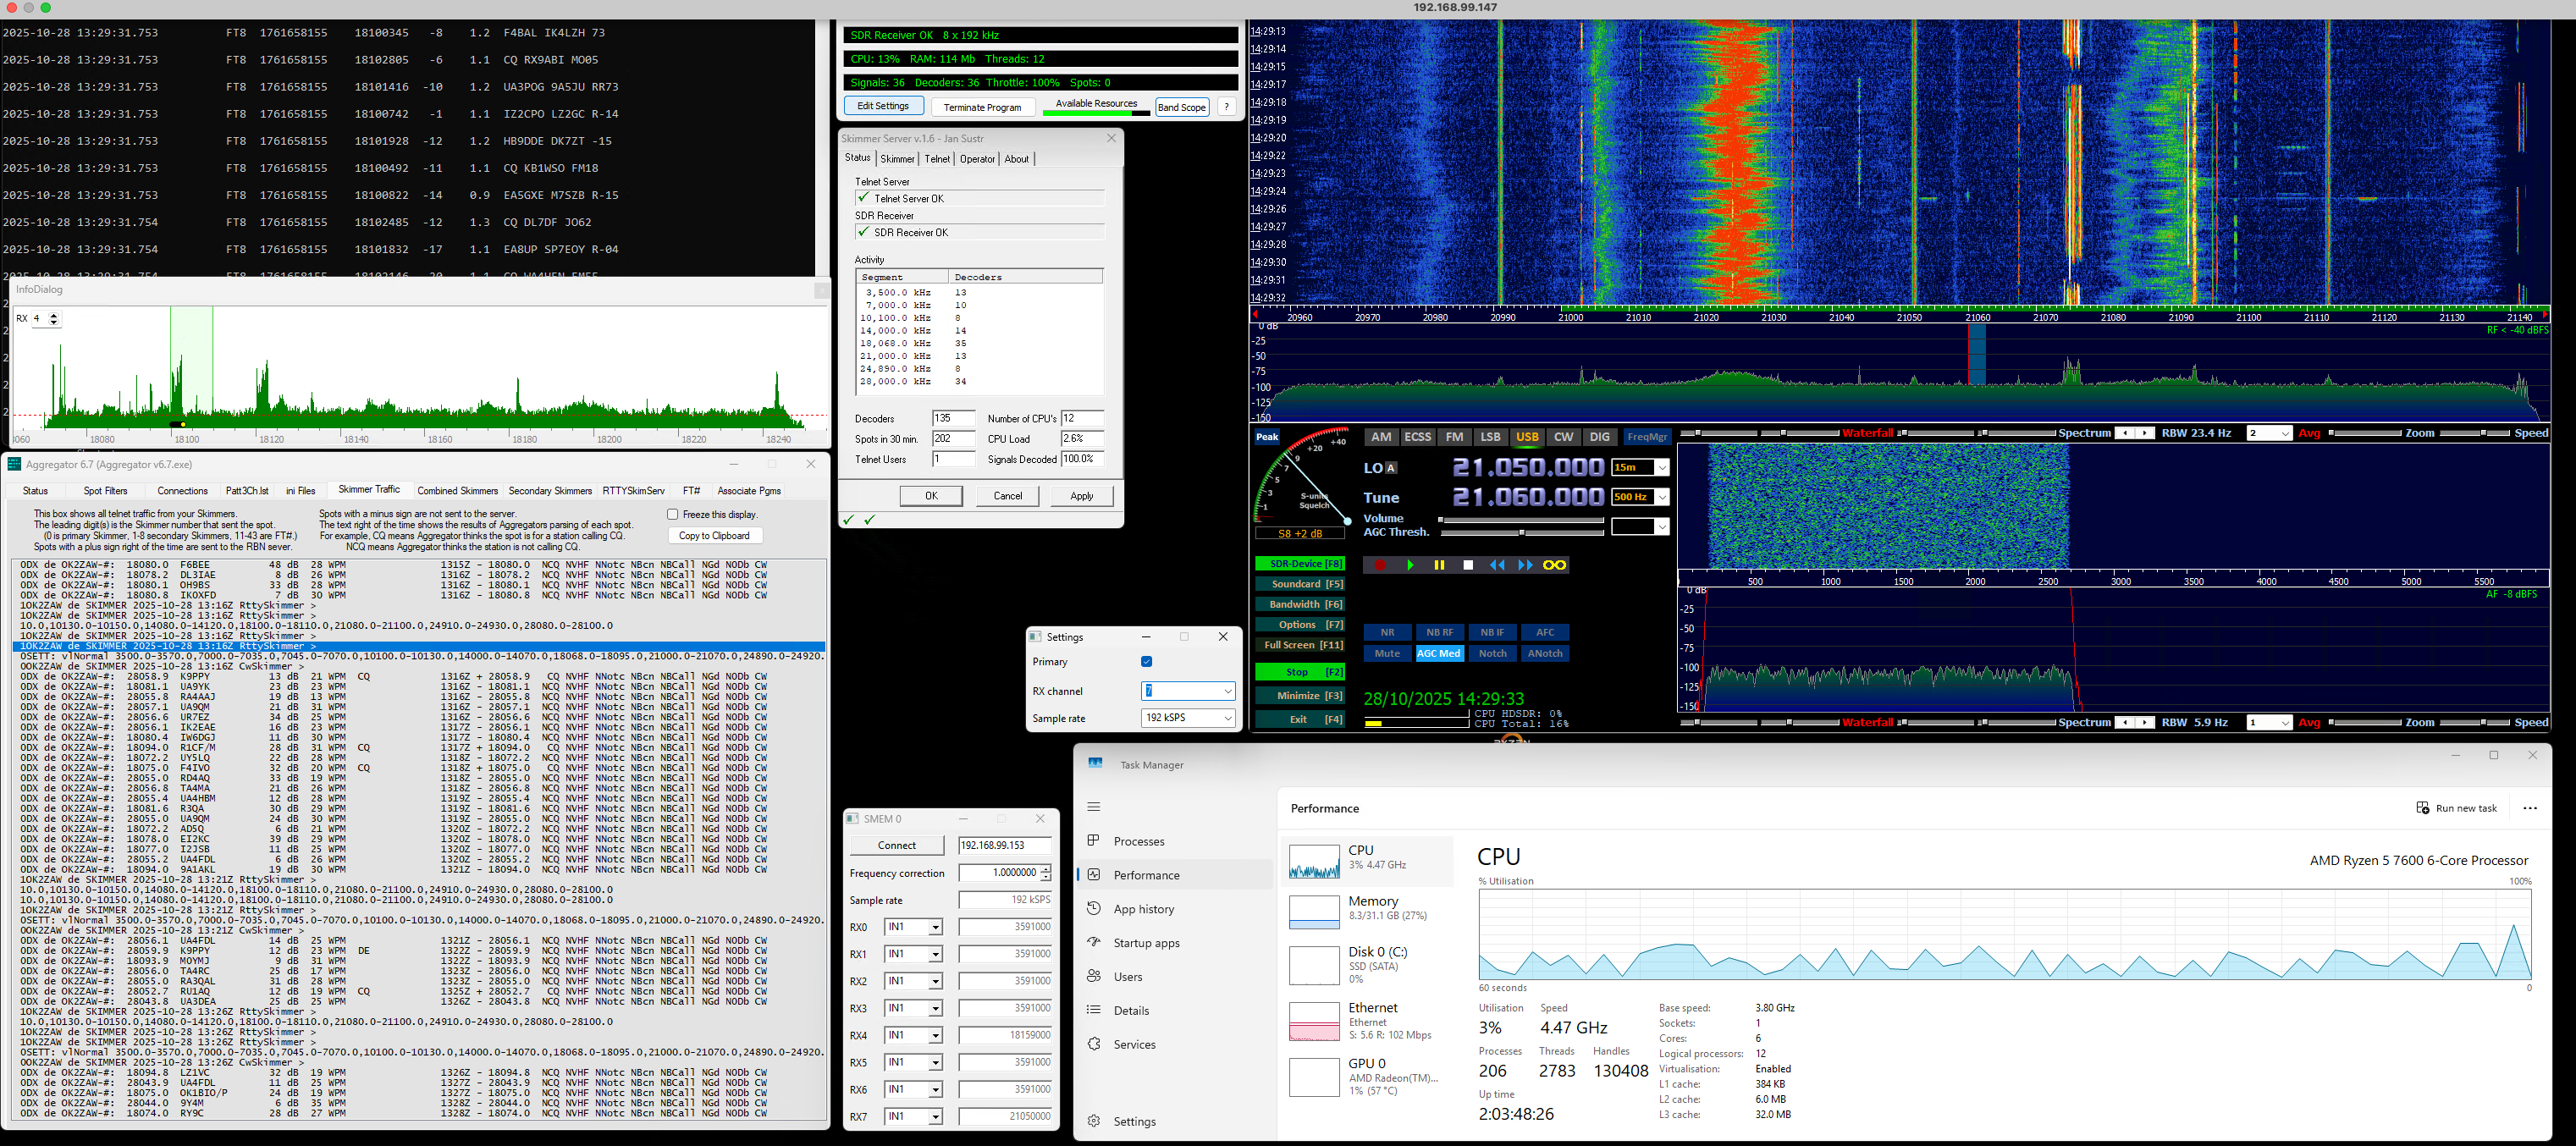This screenshot has width=2576, height=1146.
Task: Open the RX4 input dropdown in SMEM
Action: point(935,1035)
